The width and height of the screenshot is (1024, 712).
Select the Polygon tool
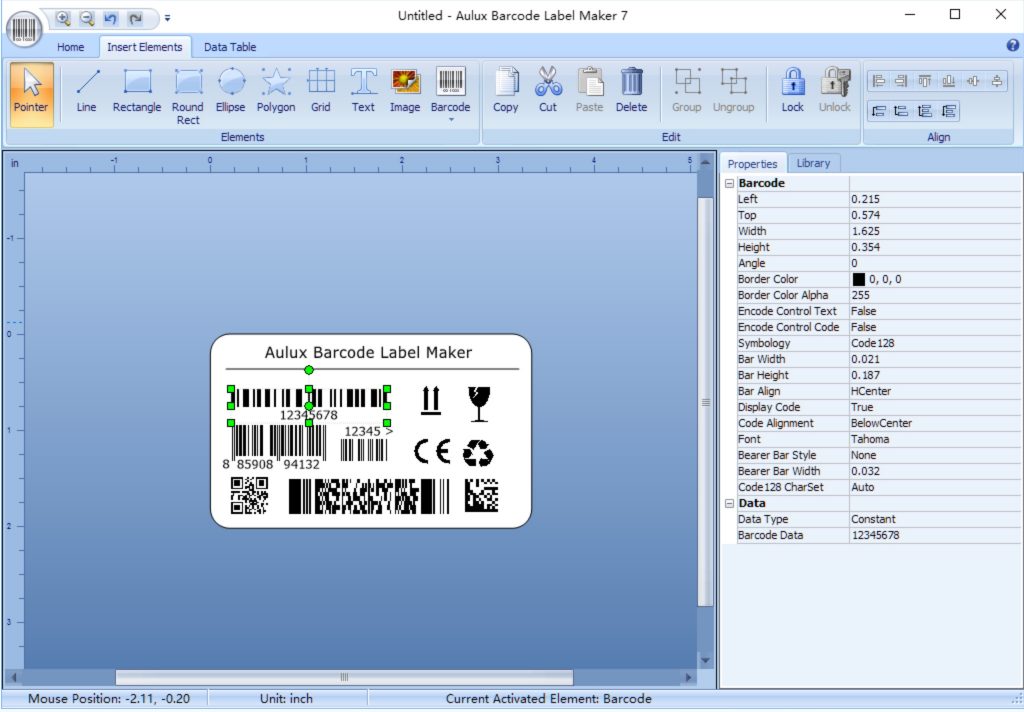pos(276,88)
